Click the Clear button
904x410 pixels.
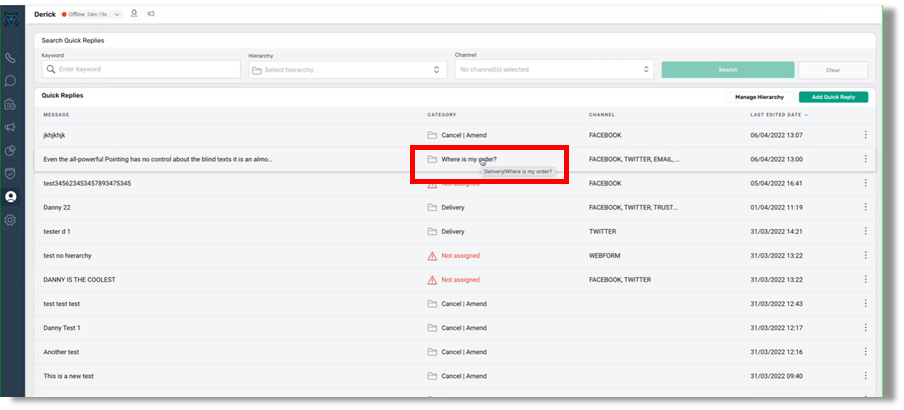pyautogui.click(x=833, y=70)
